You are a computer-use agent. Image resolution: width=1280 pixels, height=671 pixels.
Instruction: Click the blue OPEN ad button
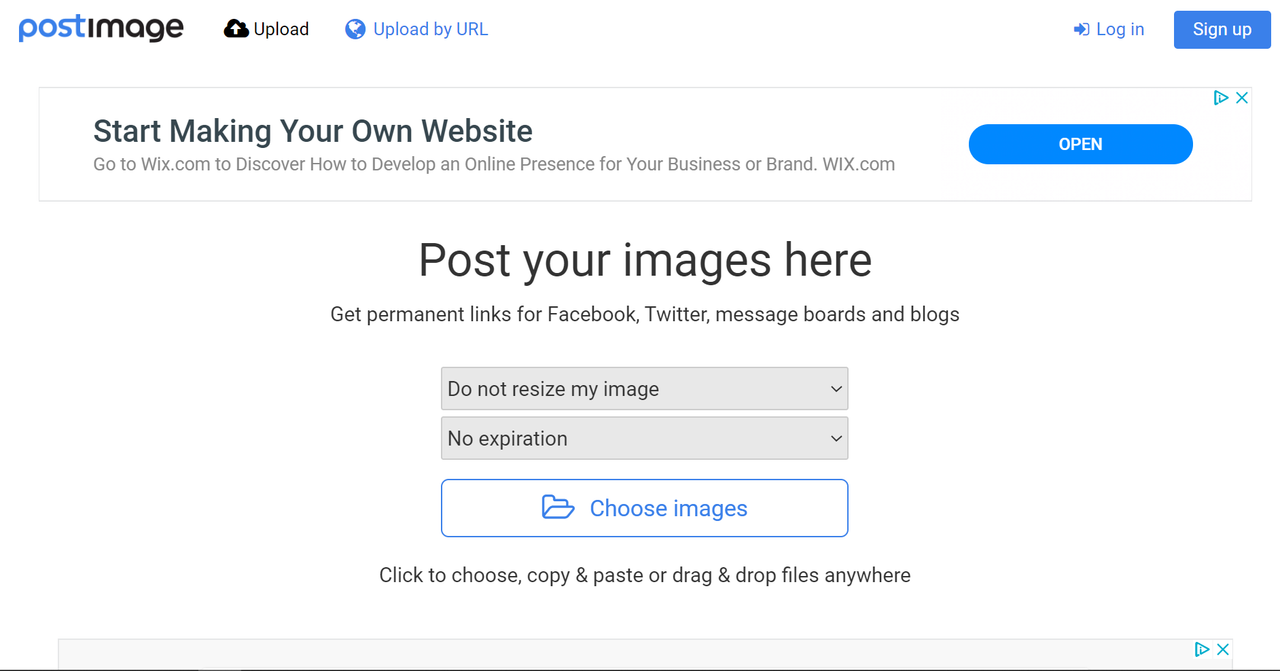pyautogui.click(x=1080, y=144)
